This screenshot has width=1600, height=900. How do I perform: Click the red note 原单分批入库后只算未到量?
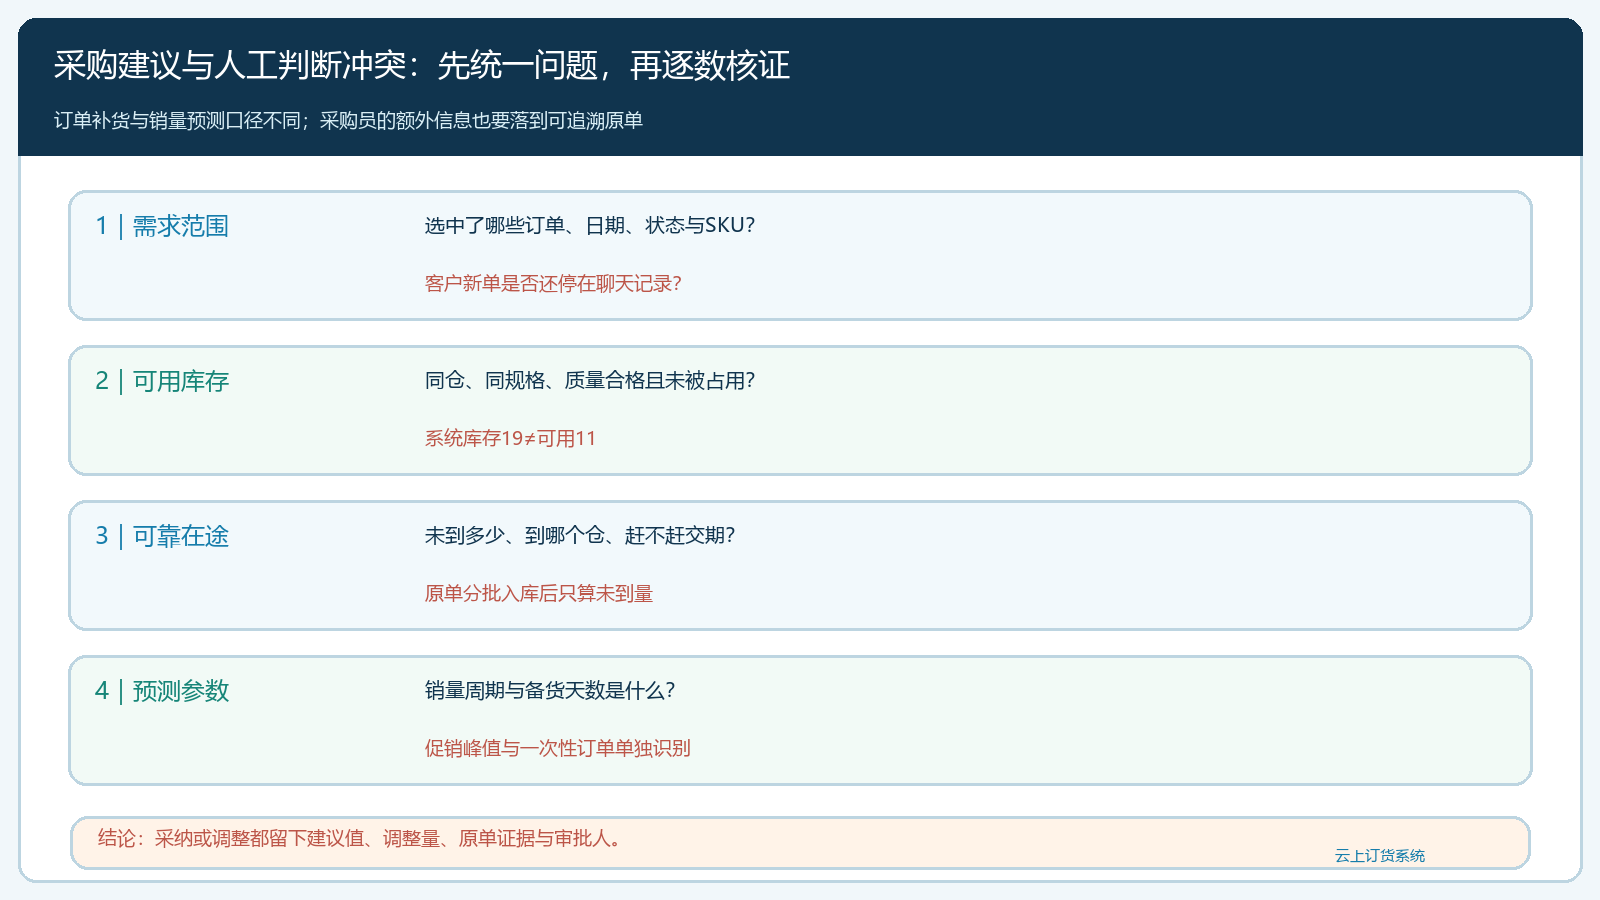point(539,594)
